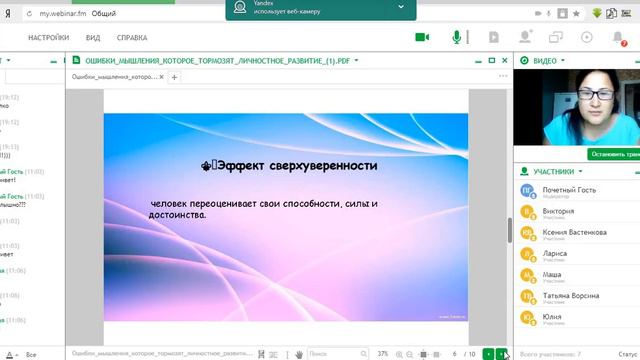The height and width of the screenshot is (360, 640).
Task: Click the avatar of Почетный Гость
Action: tap(527, 191)
